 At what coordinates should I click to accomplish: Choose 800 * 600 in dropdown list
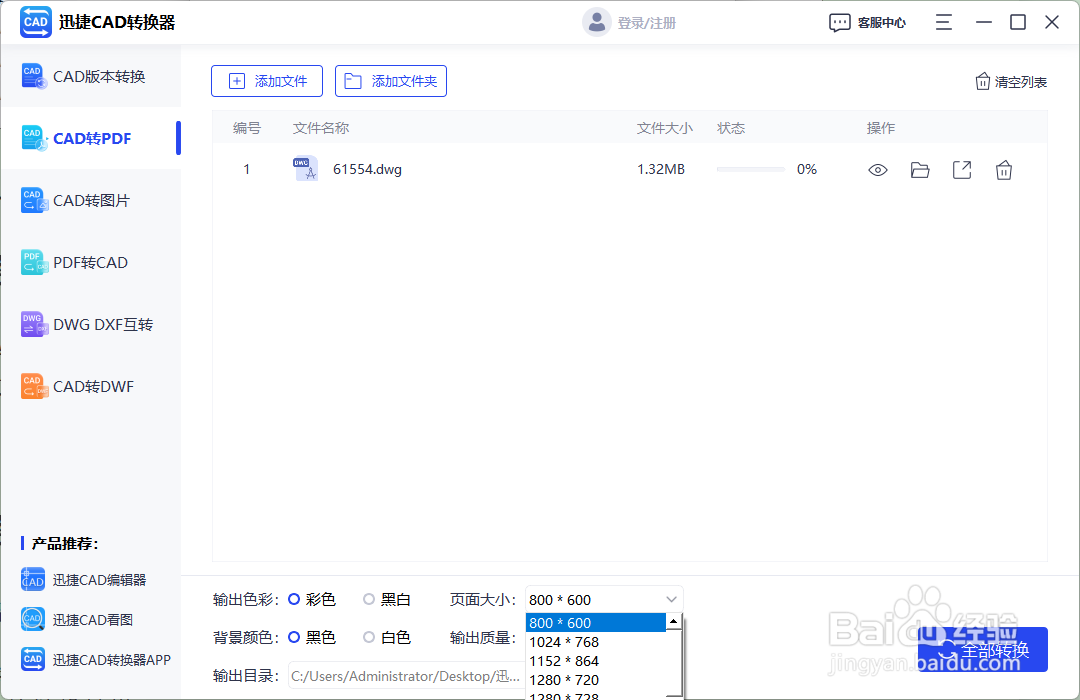click(596, 623)
